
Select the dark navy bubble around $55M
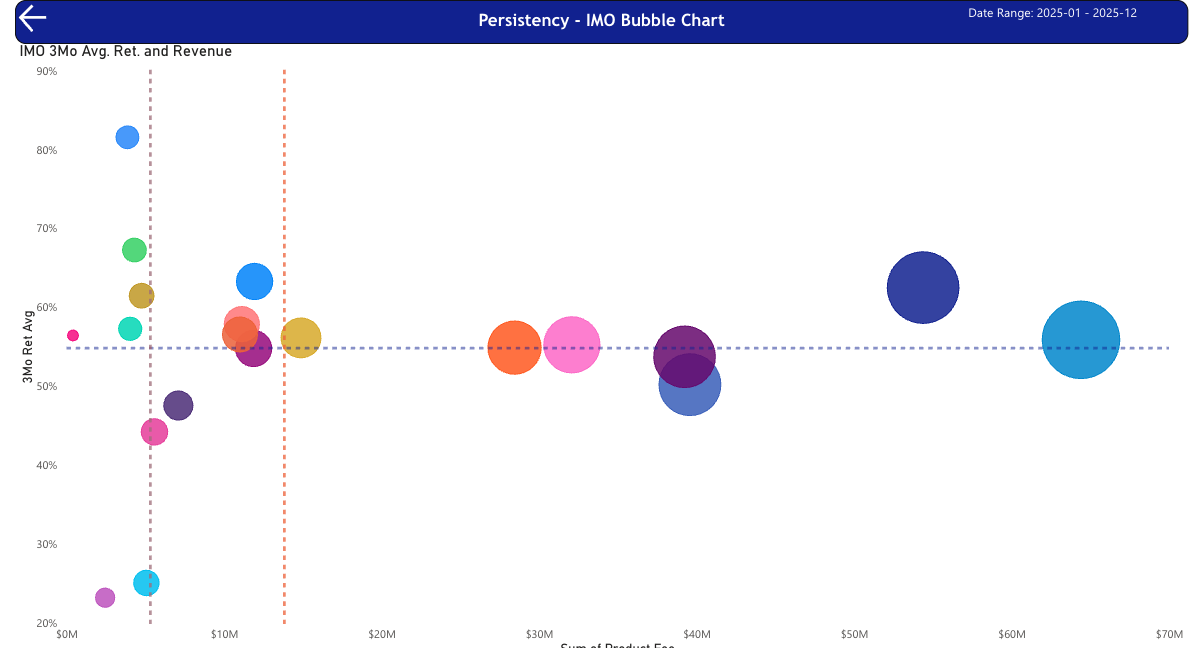click(x=923, y=287)
